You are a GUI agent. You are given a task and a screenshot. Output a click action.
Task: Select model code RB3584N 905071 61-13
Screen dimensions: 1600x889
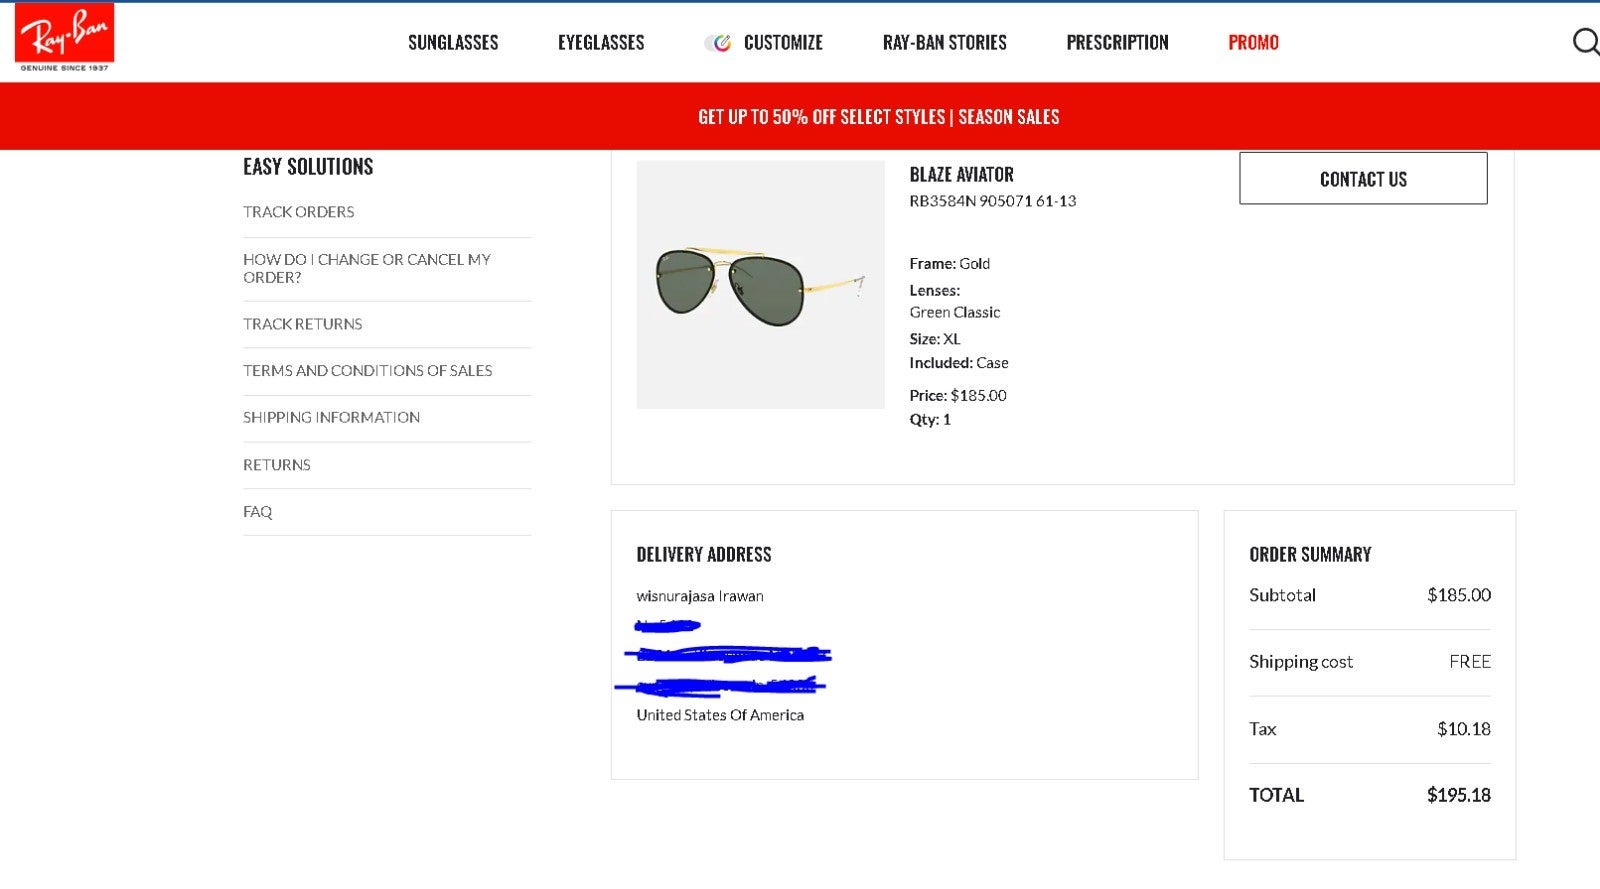992,201
